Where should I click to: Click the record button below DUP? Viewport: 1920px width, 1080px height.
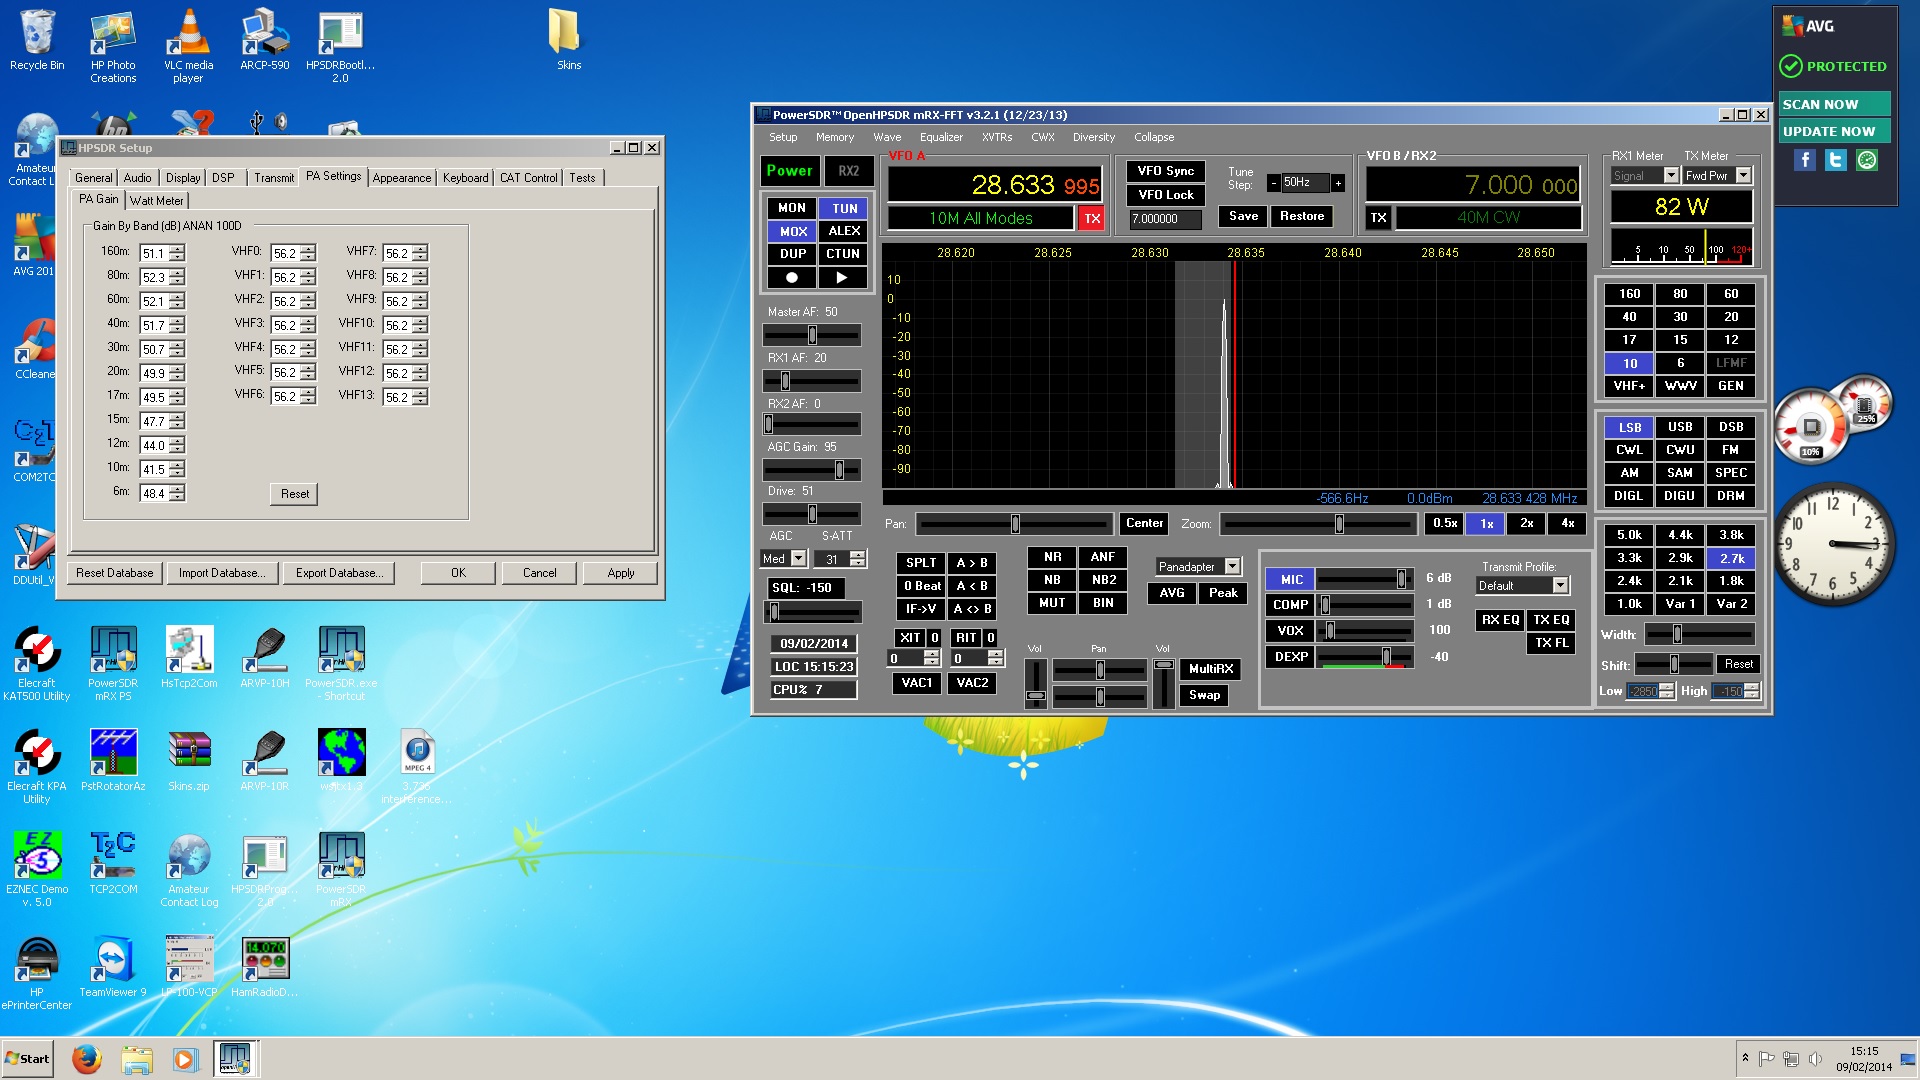click(792, 277)
